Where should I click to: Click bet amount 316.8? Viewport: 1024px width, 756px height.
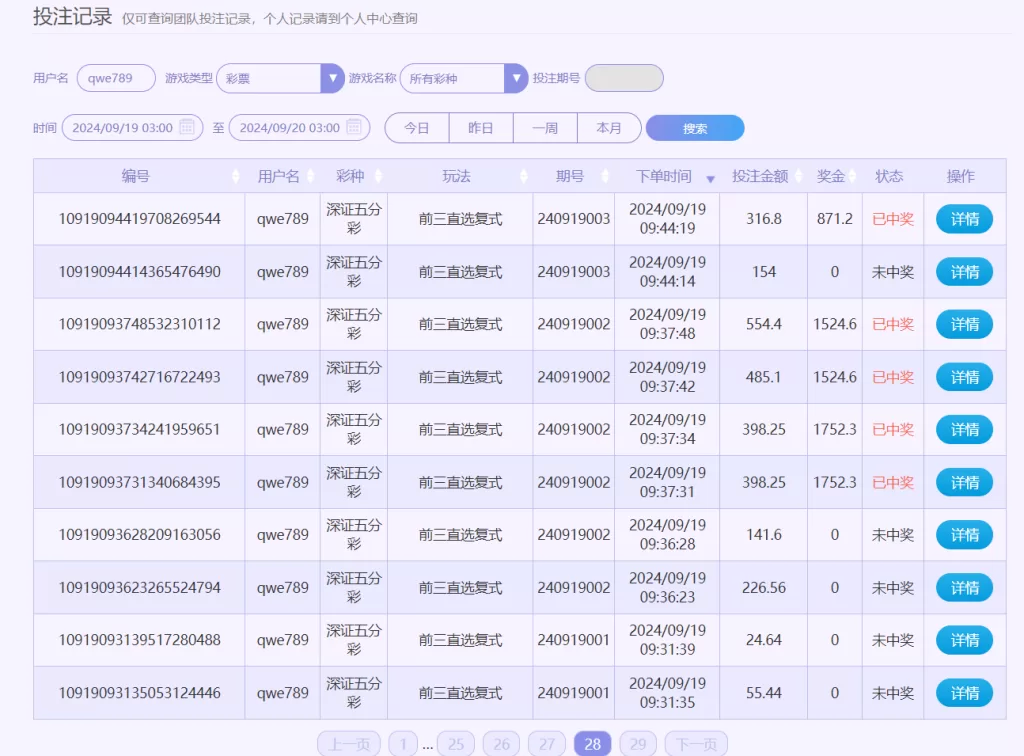point(763,219)
